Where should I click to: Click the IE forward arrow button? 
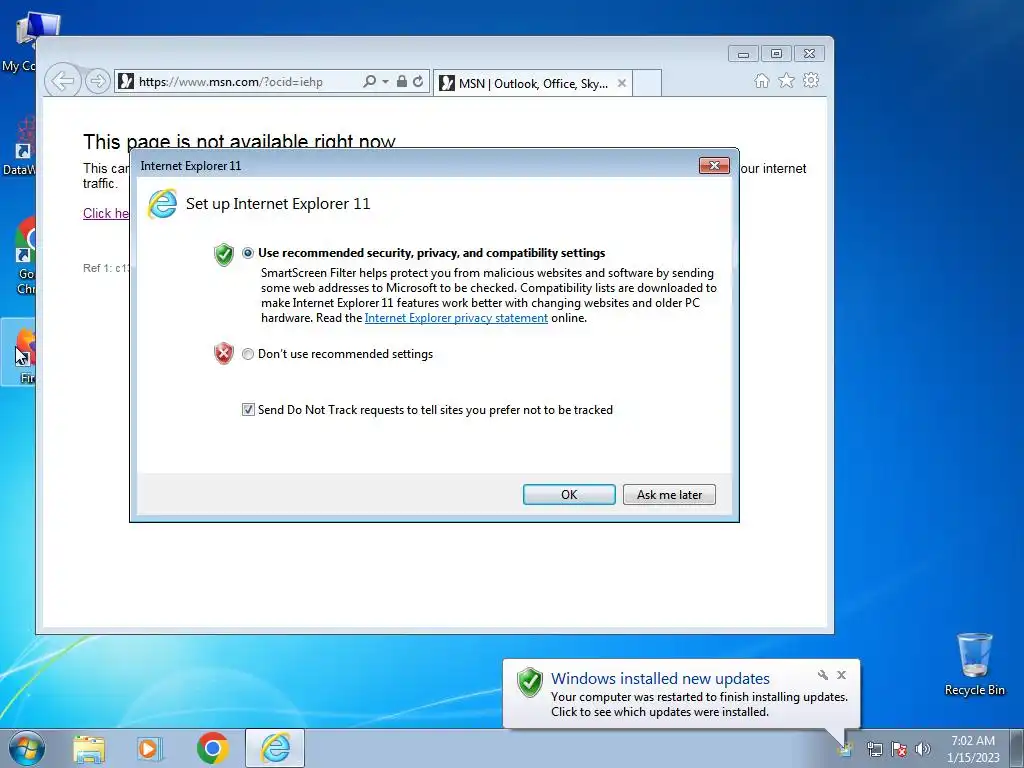98,82
